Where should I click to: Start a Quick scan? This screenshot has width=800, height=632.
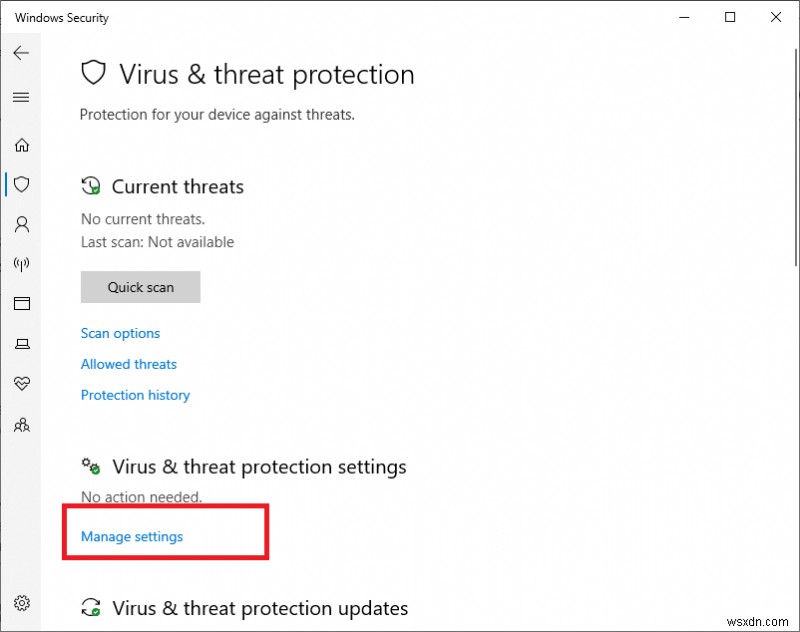pyautogui.click(x=140, y=287)
